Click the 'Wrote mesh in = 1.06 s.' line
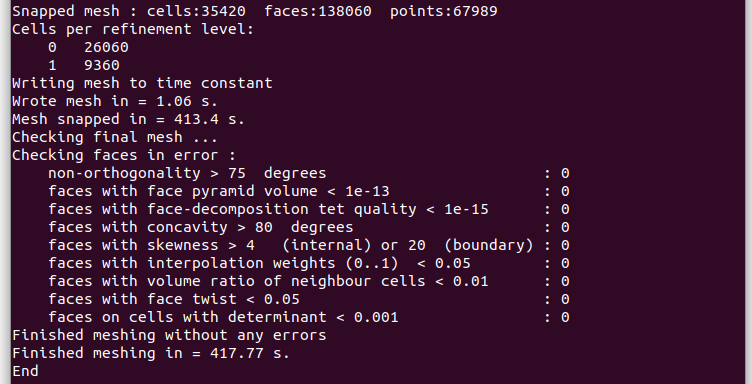Screen dimensions: 752x384 coord(115,101)
